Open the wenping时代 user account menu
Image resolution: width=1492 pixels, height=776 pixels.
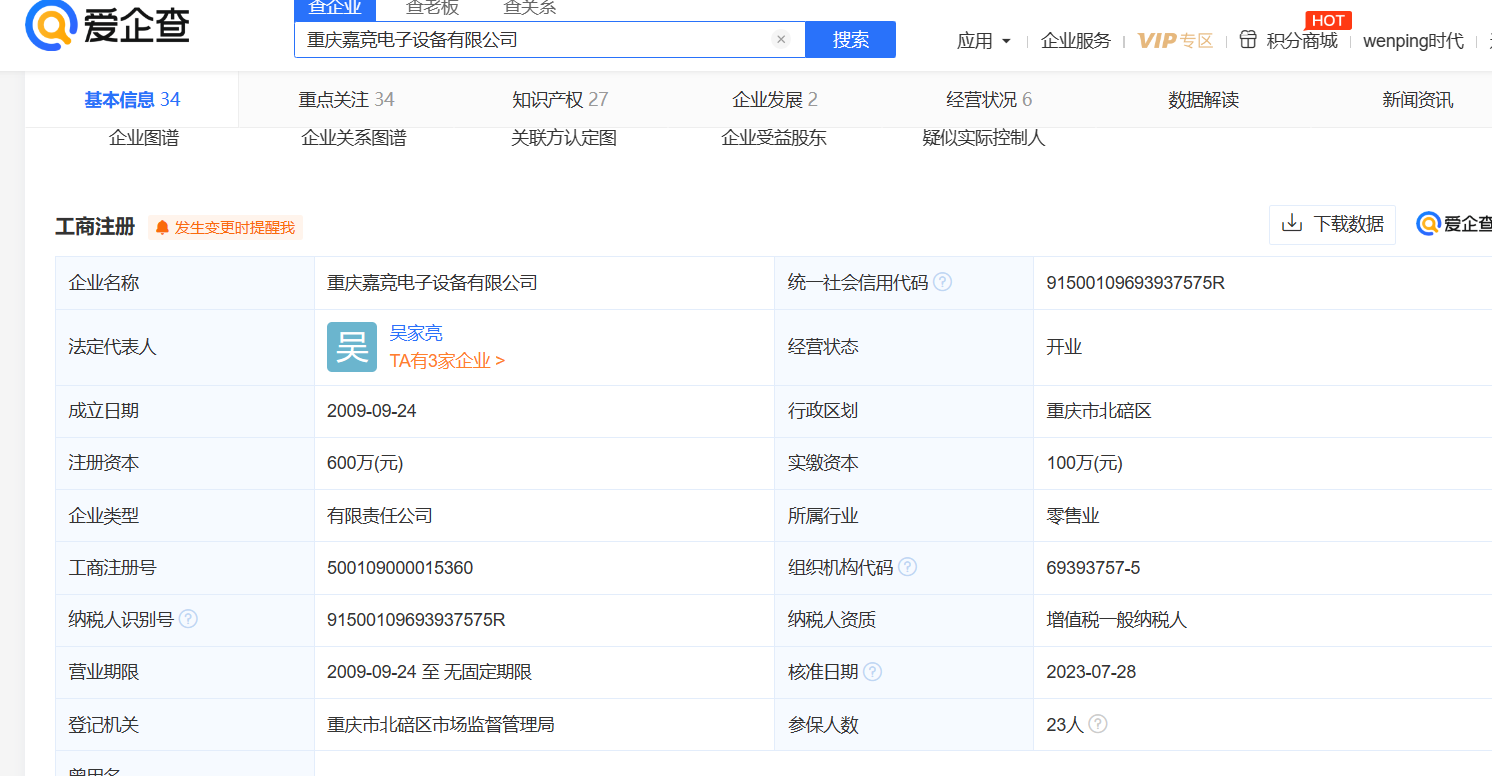(x=1413, y=41)
